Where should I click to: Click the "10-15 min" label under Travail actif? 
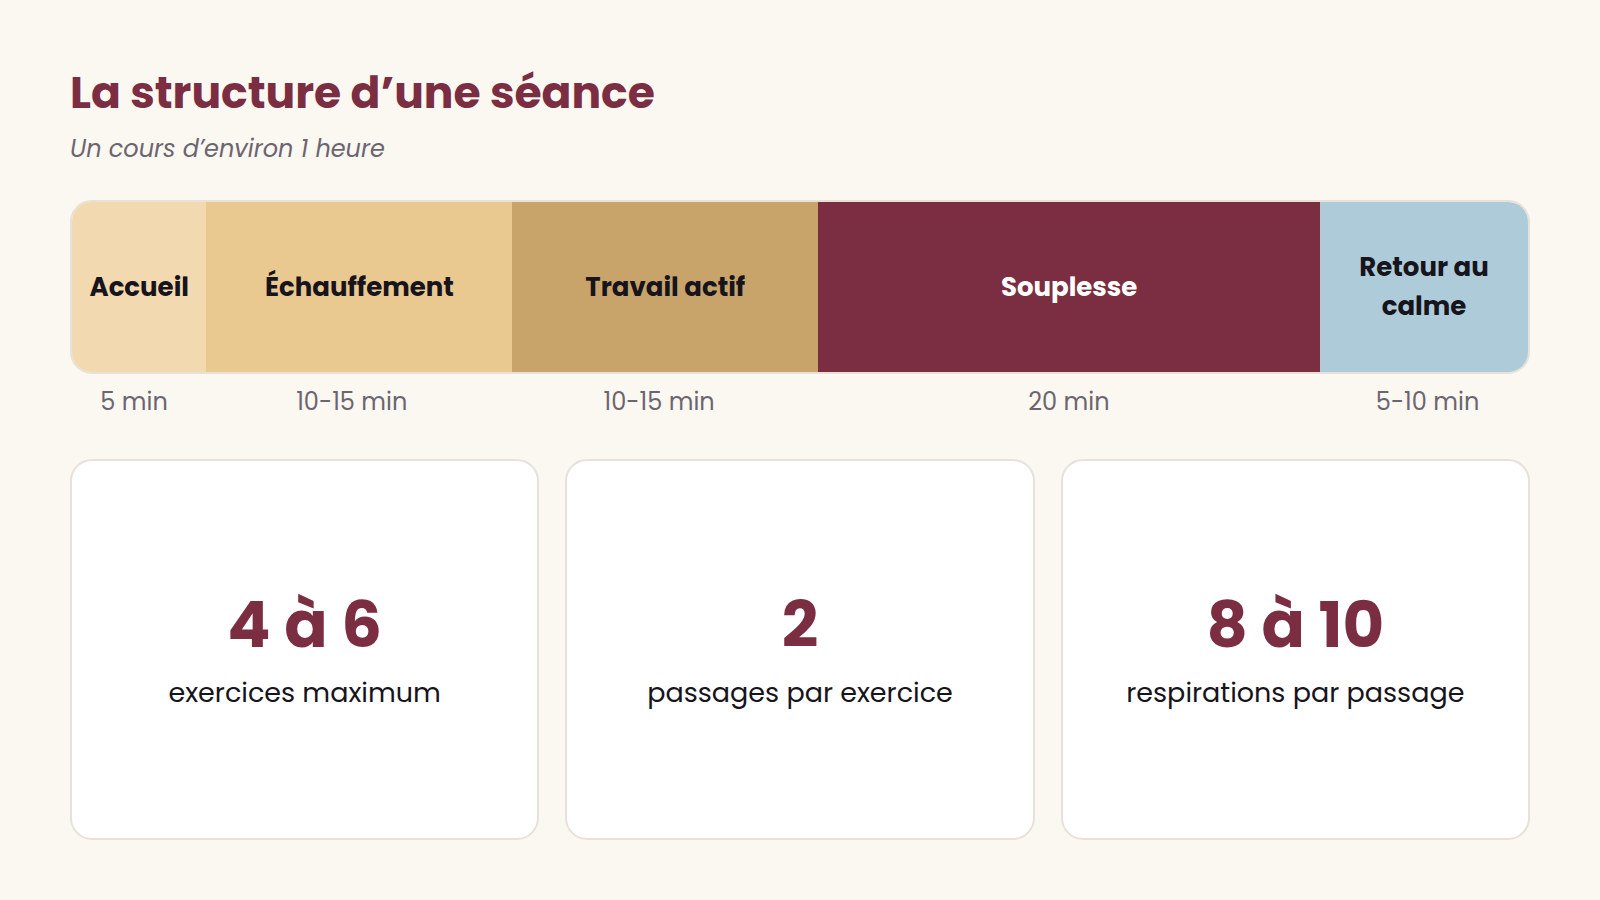658,401
